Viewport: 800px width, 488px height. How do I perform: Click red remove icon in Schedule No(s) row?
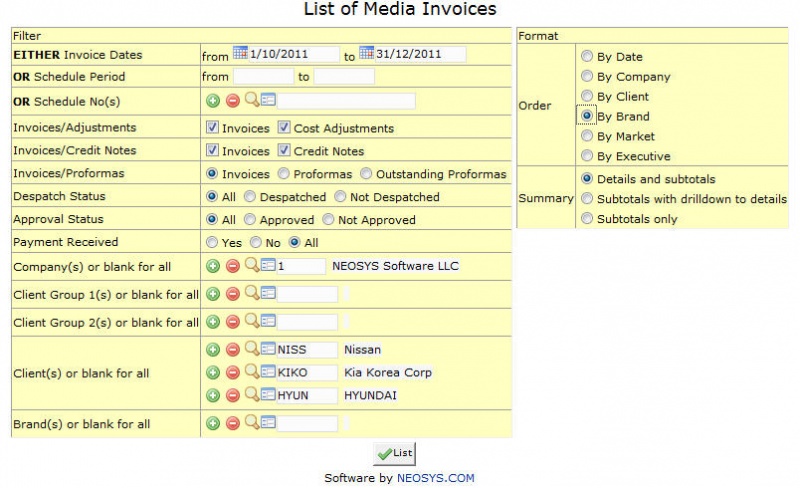click(x=233, y=101)
